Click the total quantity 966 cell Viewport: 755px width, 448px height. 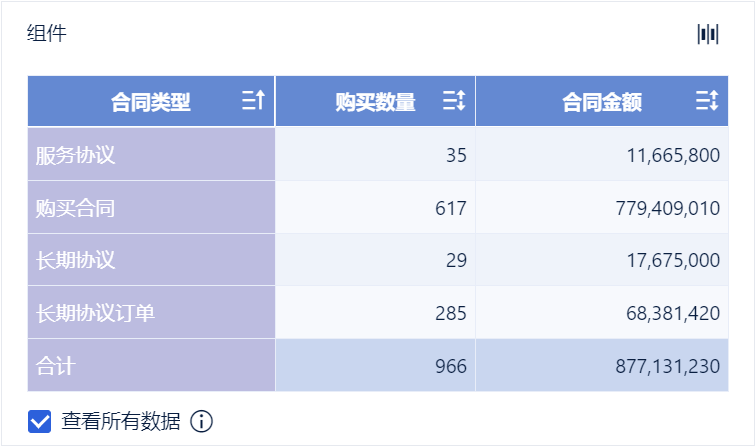click(x=451, y=366)
